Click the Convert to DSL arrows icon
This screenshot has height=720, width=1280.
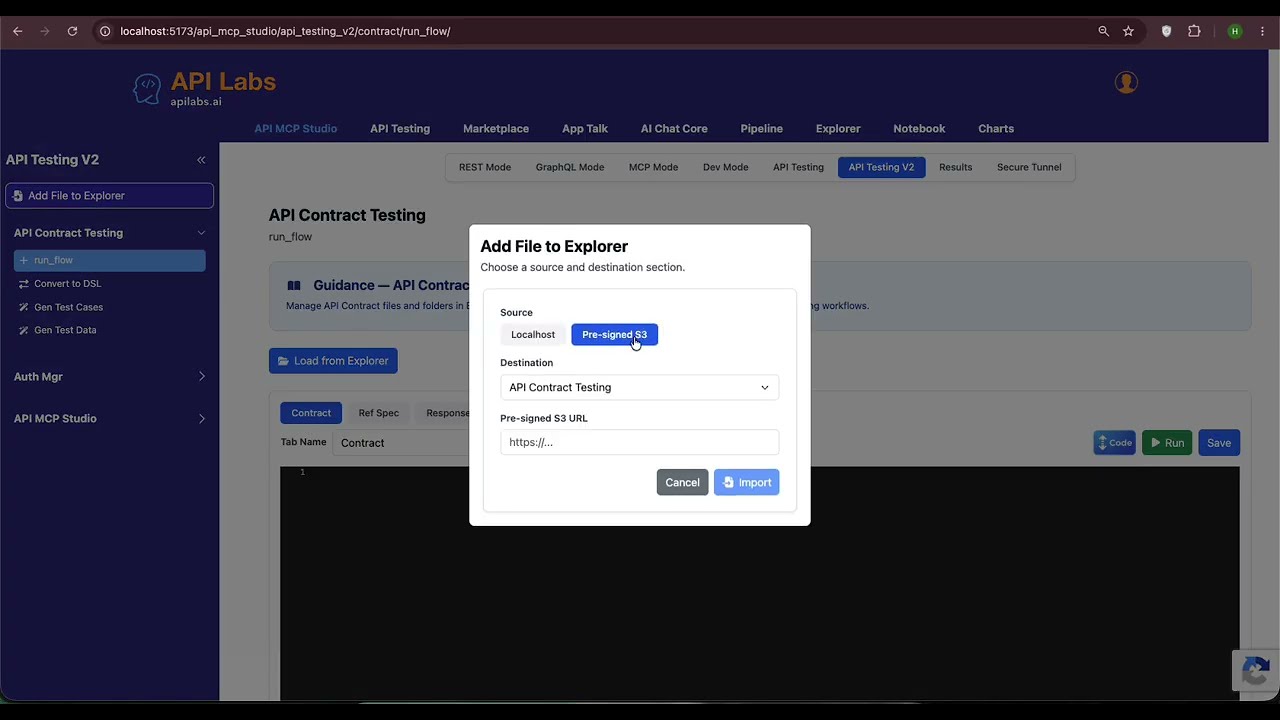pyautogui.click(x=24, y=284)
